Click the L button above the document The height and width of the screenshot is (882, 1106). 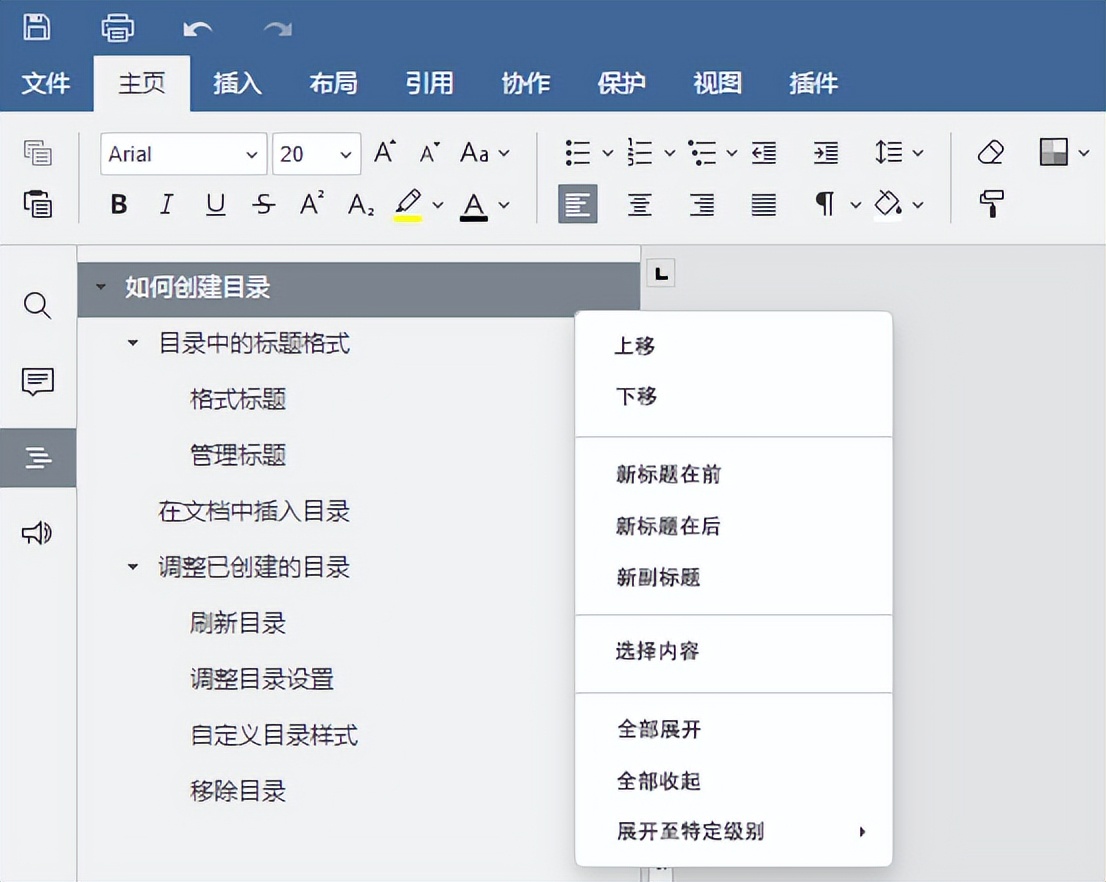click(x=660, y=271)
